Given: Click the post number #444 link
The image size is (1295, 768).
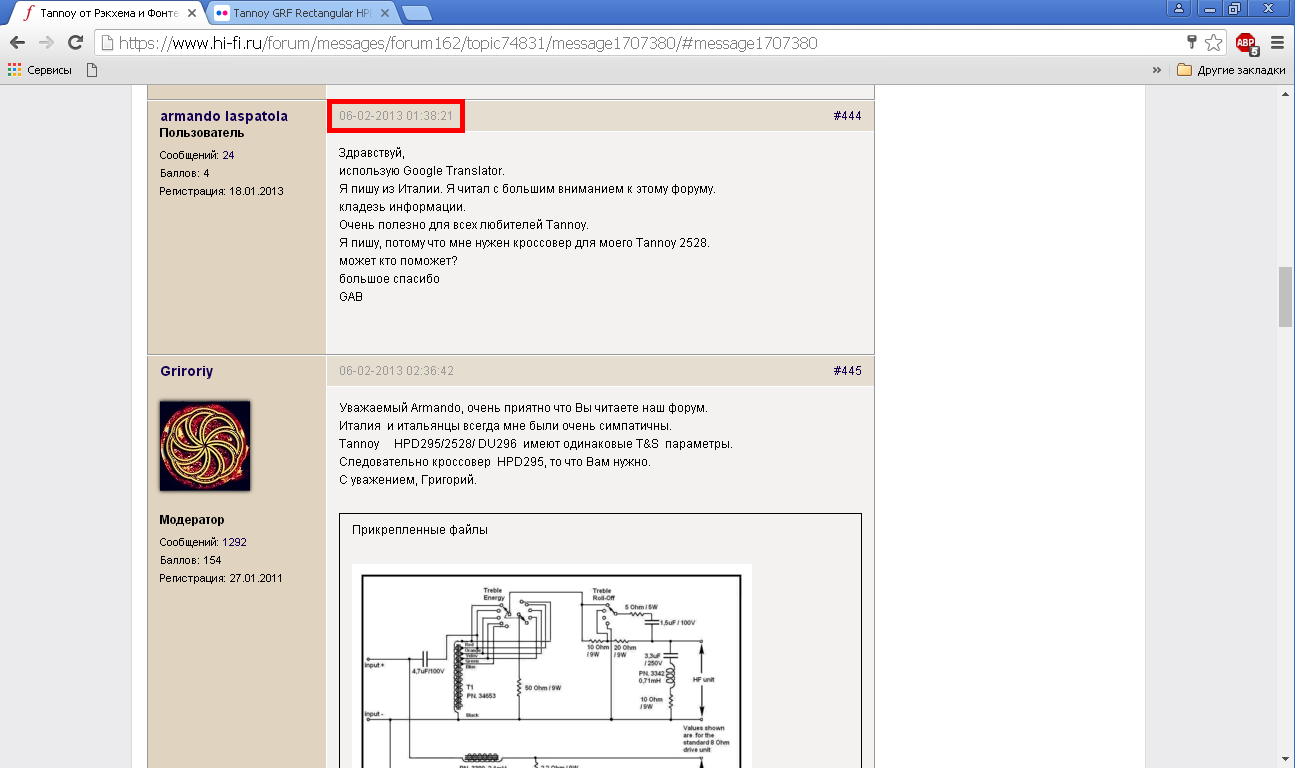Looking at the screenshot, I should (847, 116).
